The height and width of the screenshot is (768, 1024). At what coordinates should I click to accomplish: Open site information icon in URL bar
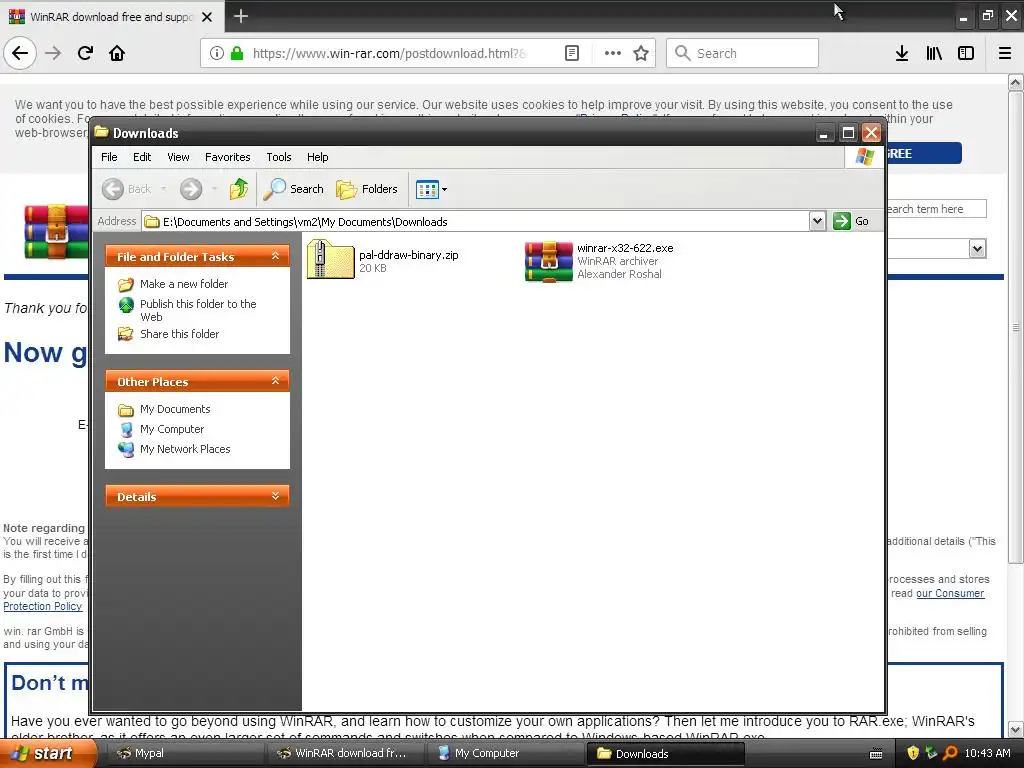(x=216, y=53)
